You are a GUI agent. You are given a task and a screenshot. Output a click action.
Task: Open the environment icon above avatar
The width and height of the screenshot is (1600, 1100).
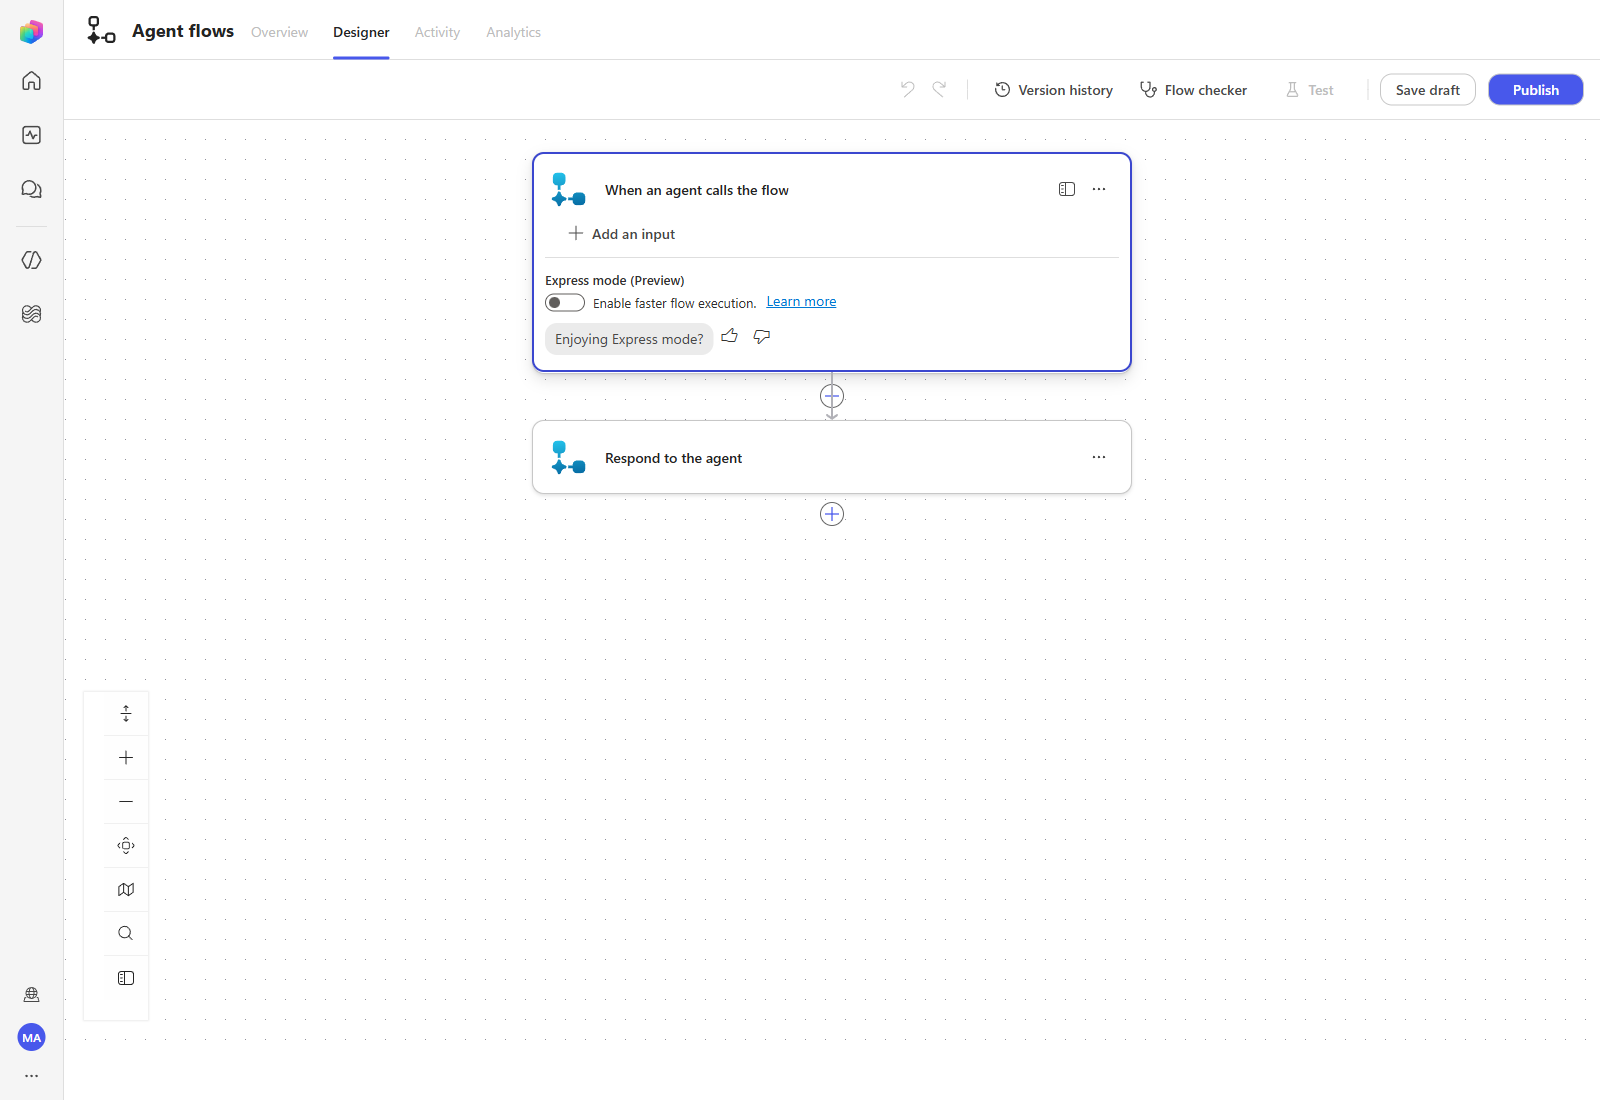click(31, 994)
